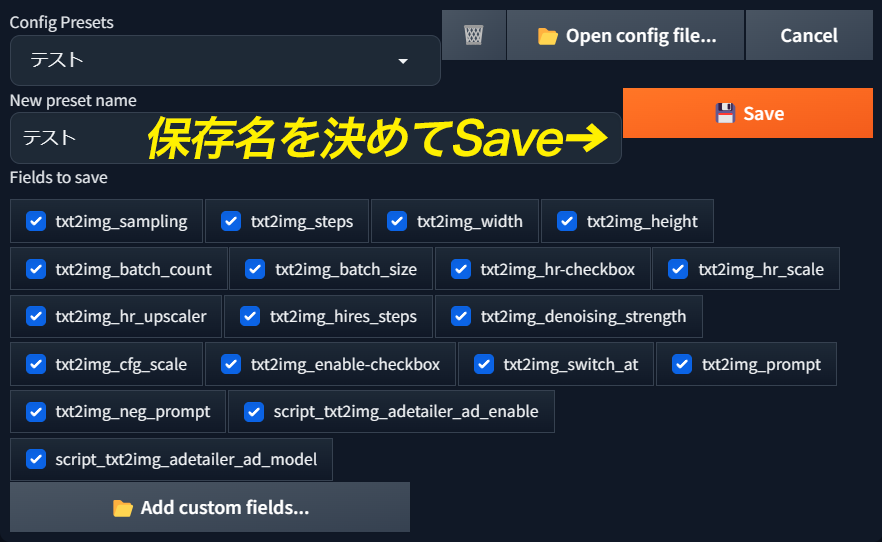Disable the txt2img_width field checkbox

[x=397, y=221]
